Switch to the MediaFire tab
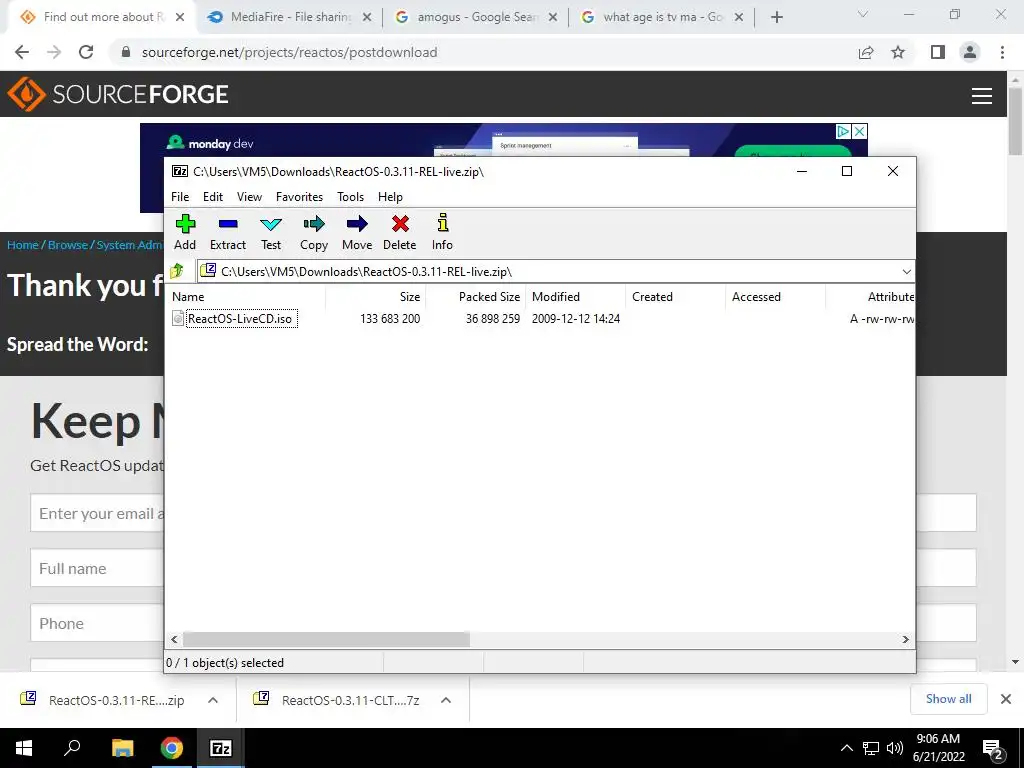Screen dimensions: 1024x768 [x=290, y=17]
